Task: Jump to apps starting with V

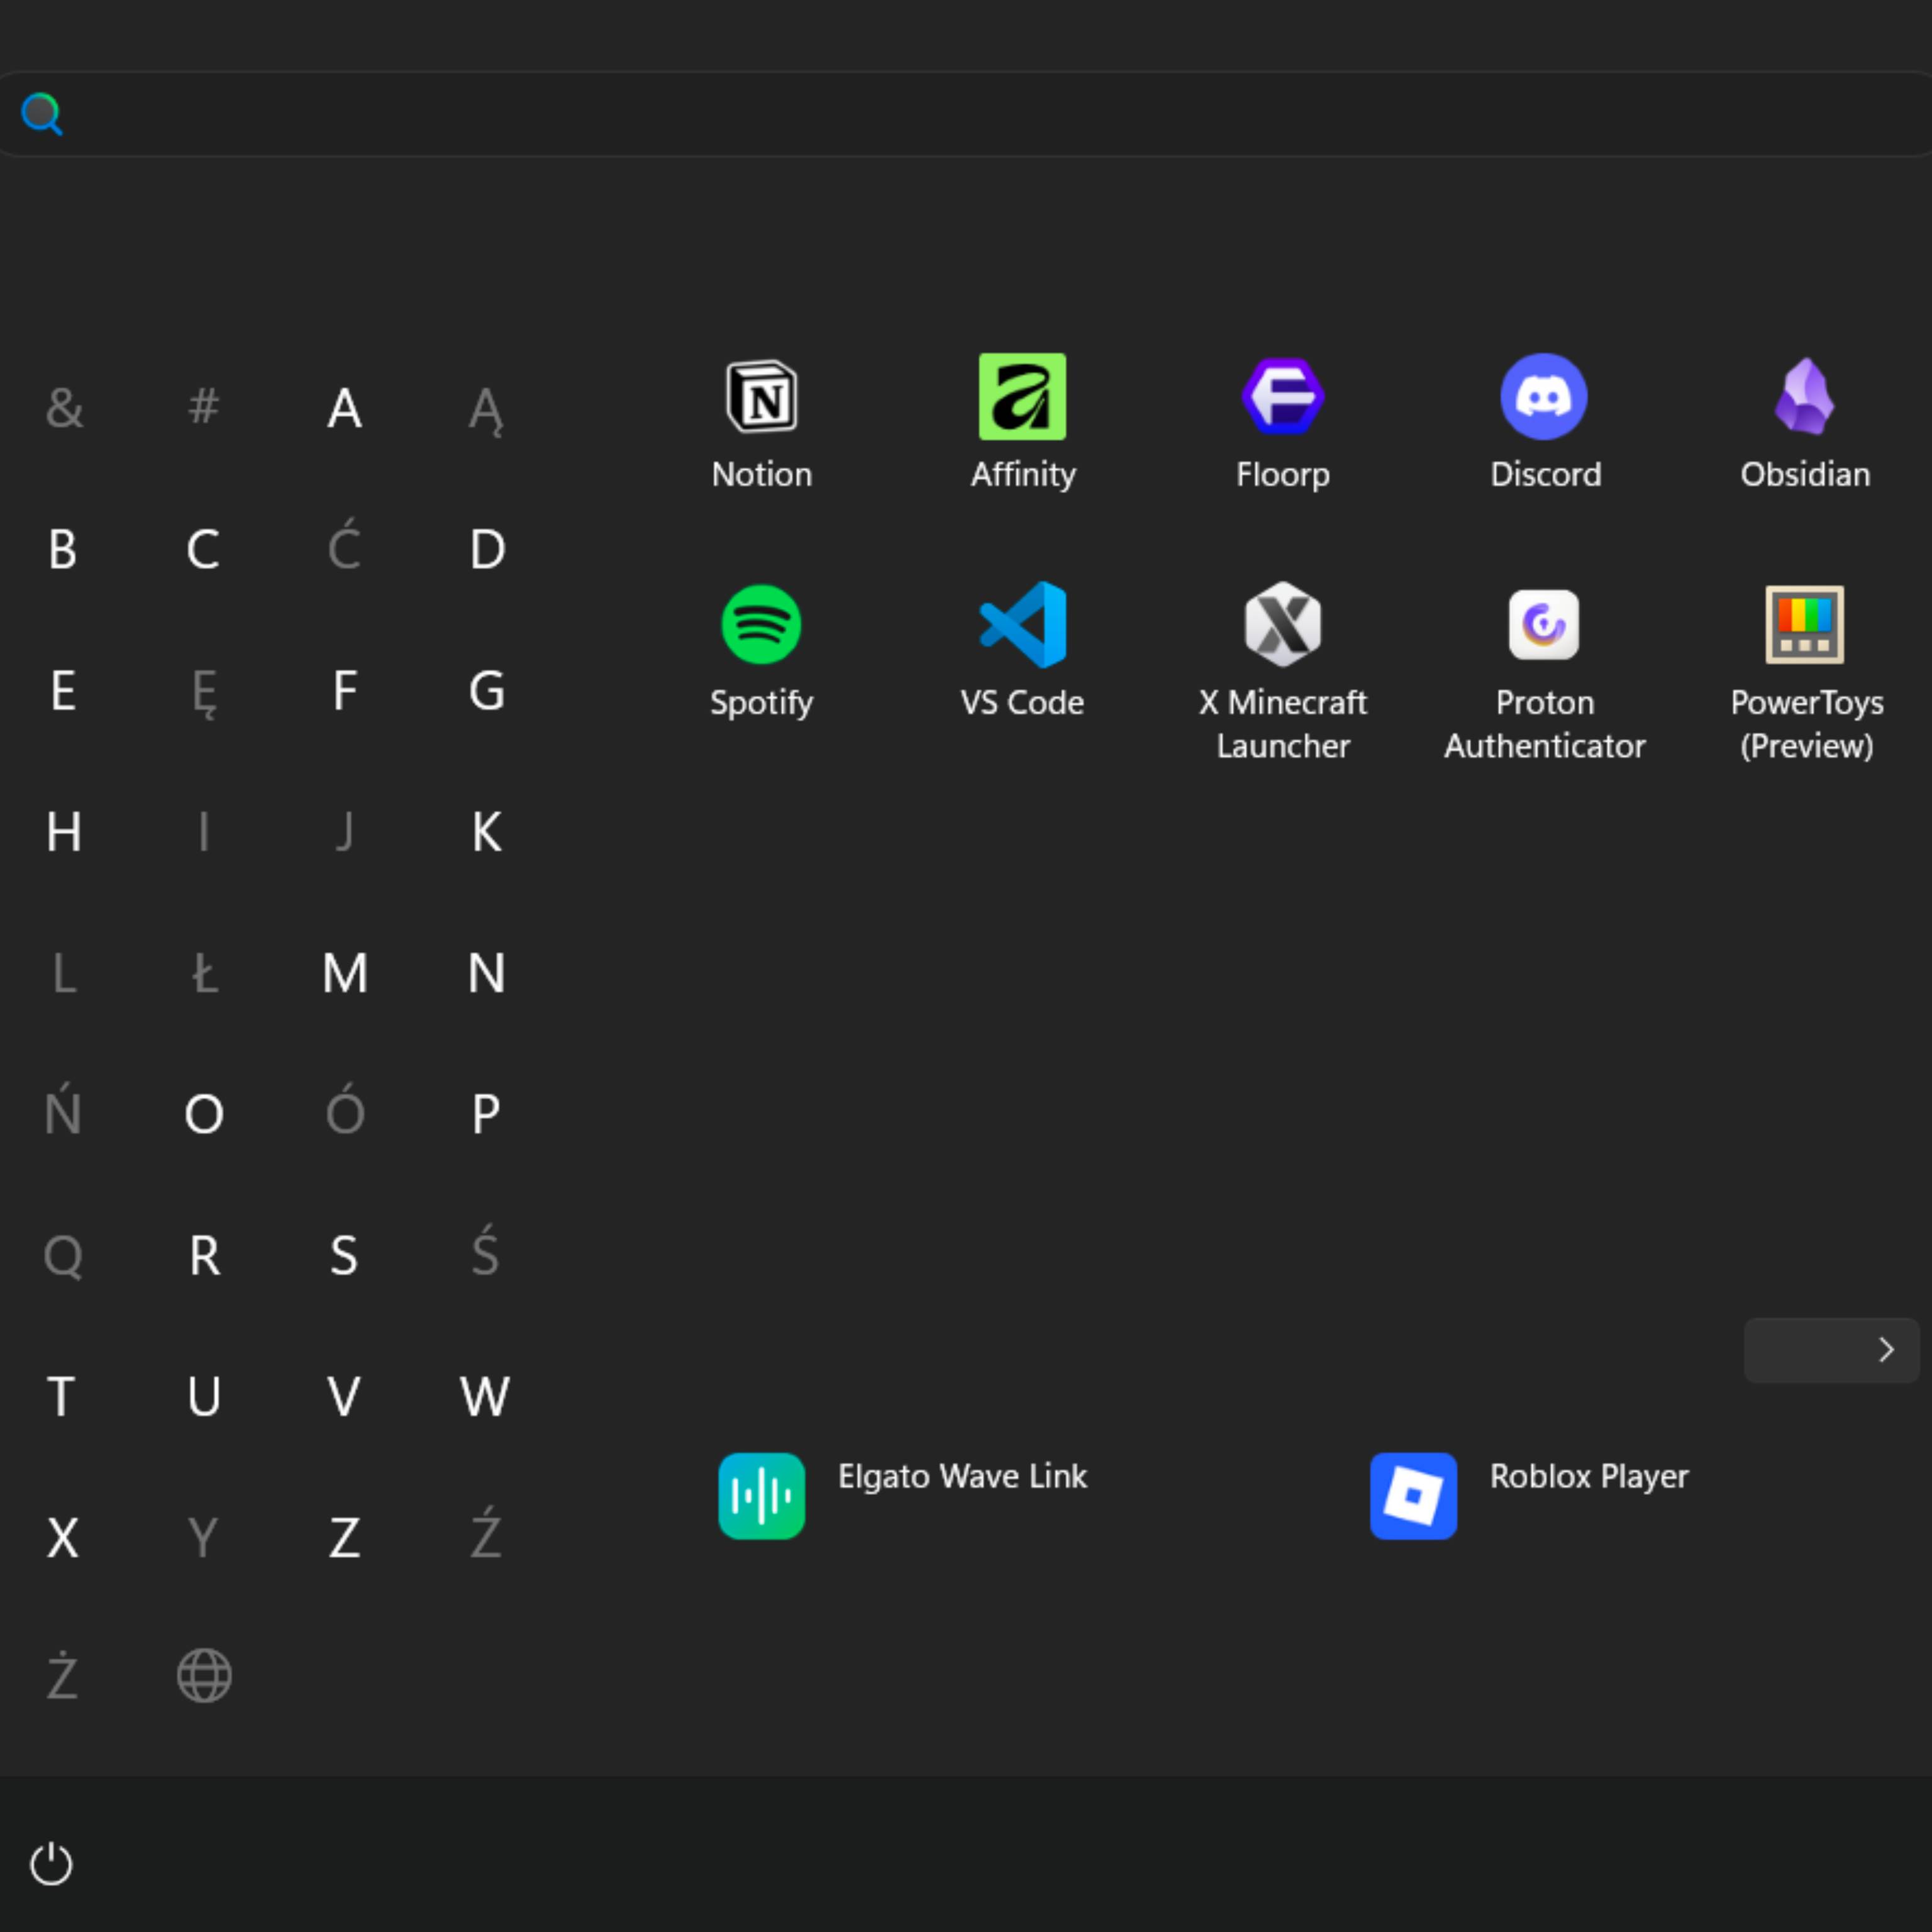Action: click(x=344, y=1396)
